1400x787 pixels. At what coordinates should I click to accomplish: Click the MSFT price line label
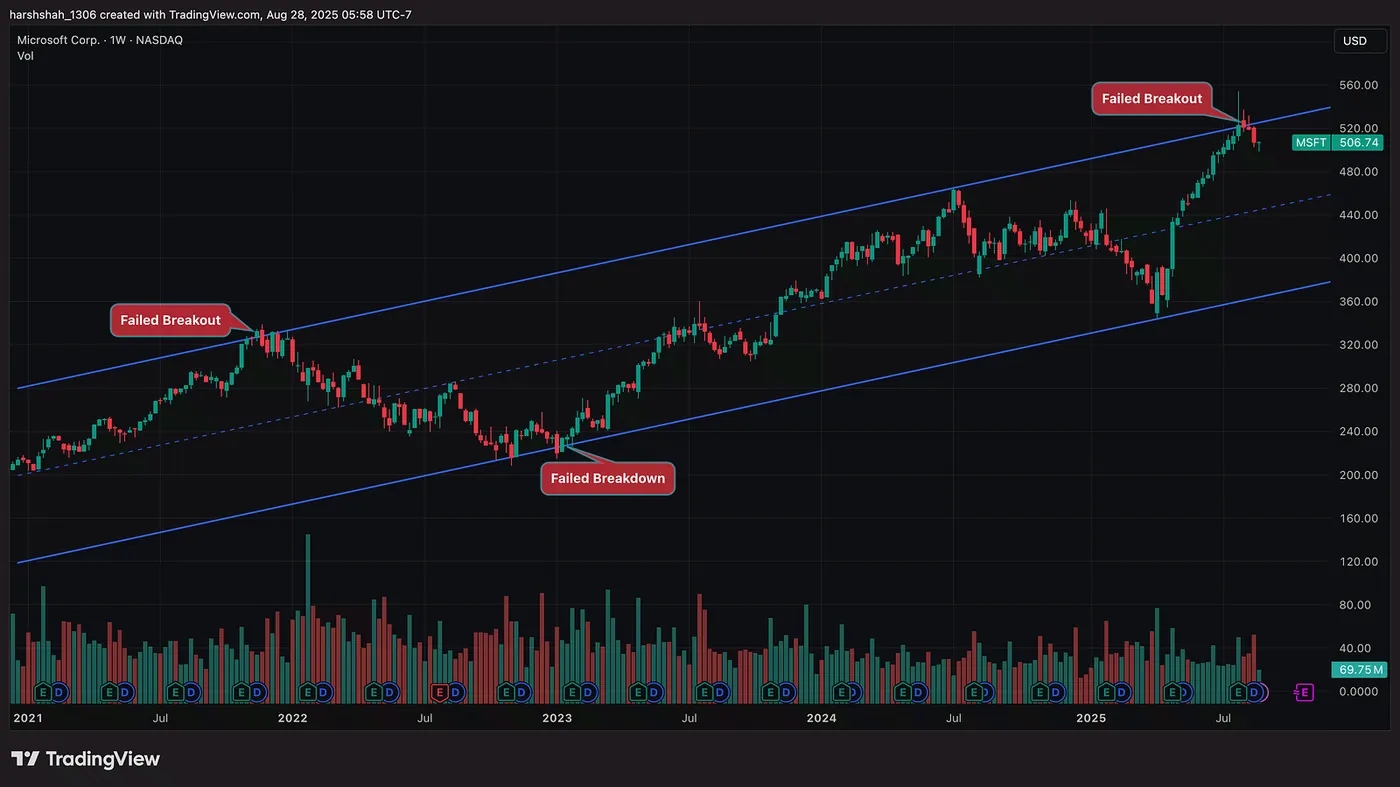[1312, 142]
